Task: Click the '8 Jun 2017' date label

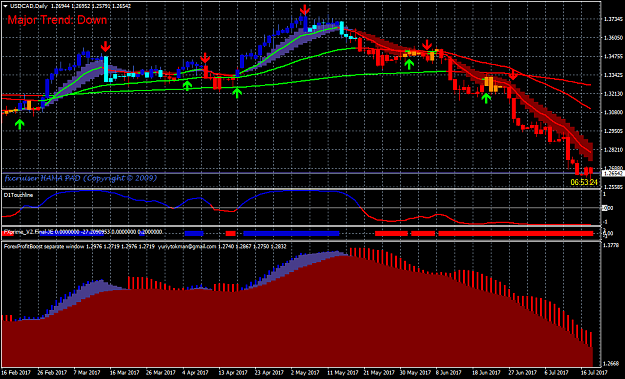Action: (x=449, y=373)
